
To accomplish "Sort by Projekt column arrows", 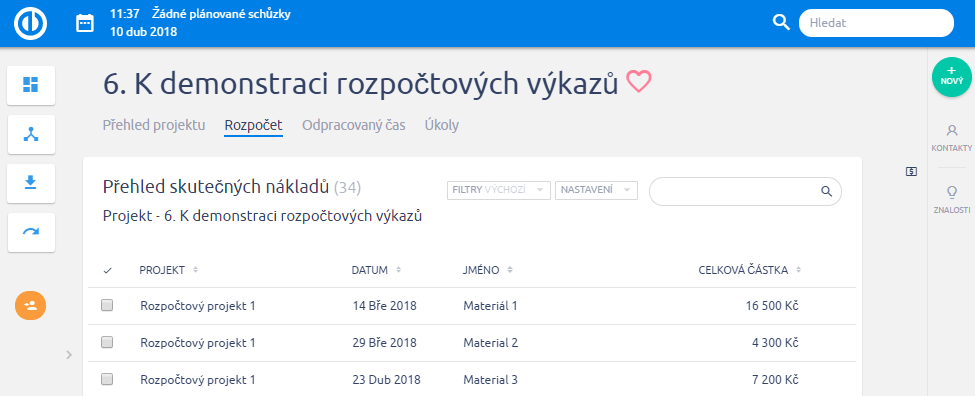I will pos(195,270).
